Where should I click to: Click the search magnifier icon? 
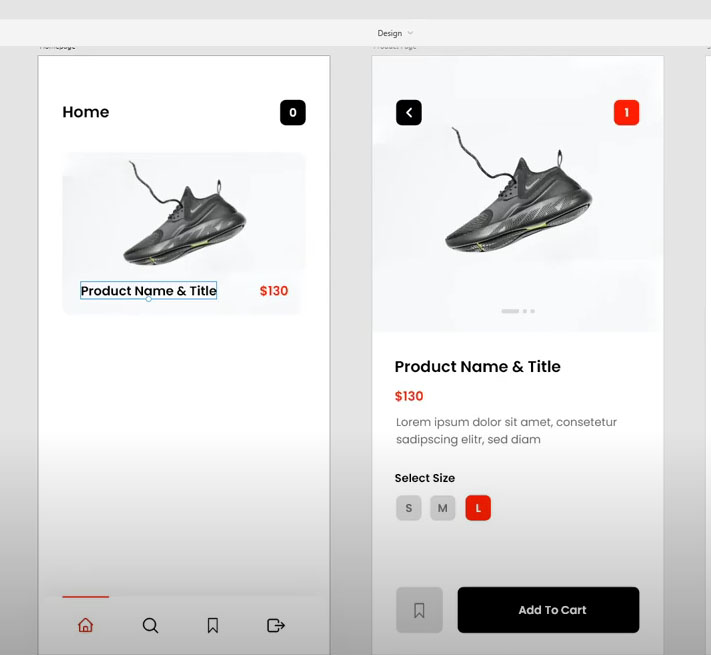150,625
